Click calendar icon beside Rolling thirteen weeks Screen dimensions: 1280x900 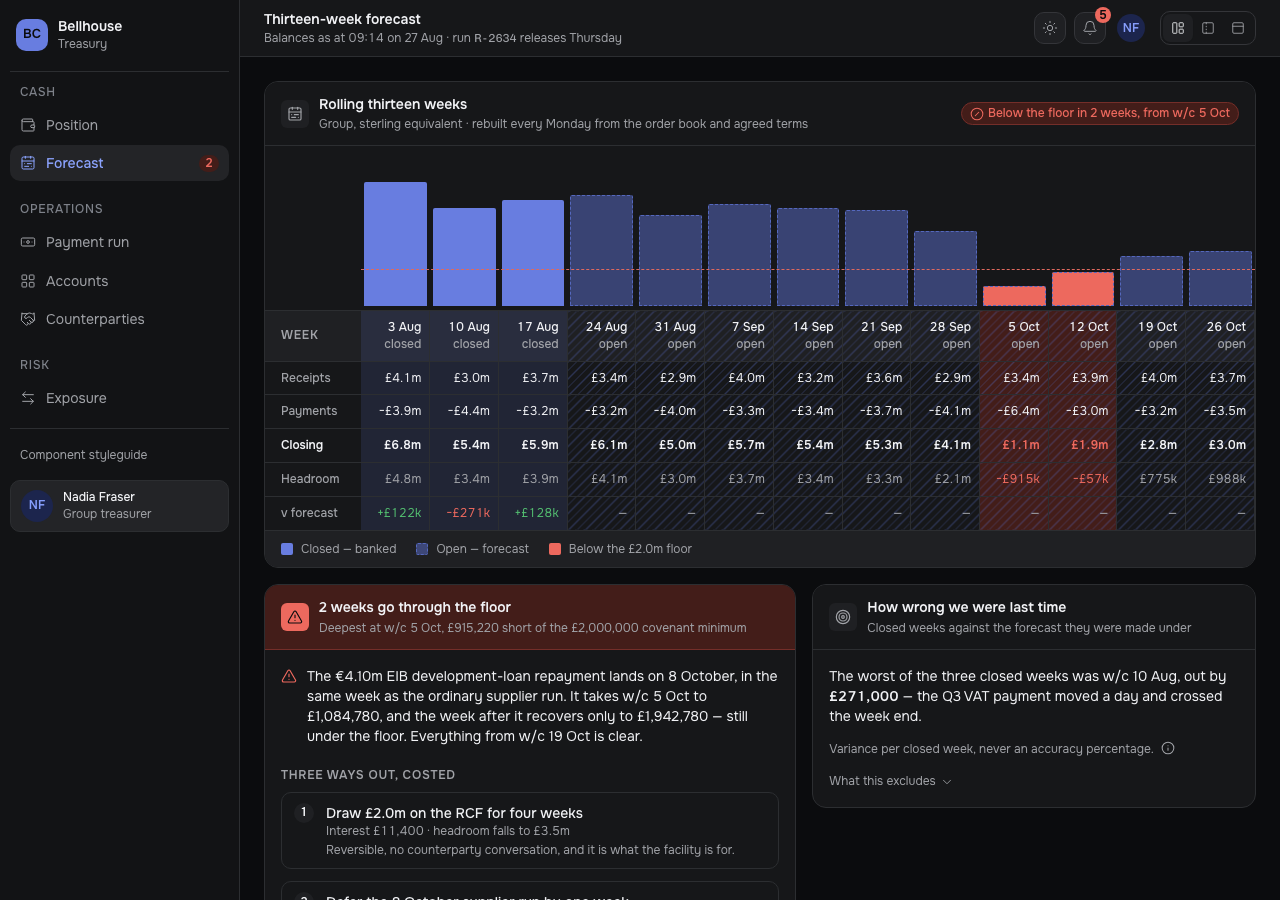click(x=295, y=114)
